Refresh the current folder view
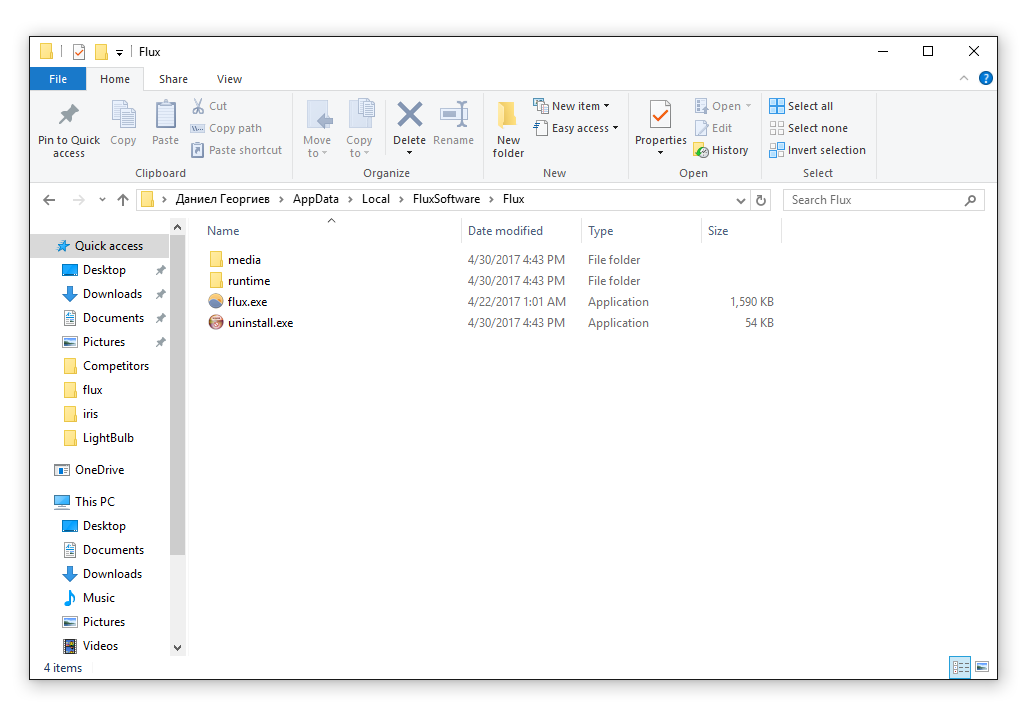 point(760,200)
